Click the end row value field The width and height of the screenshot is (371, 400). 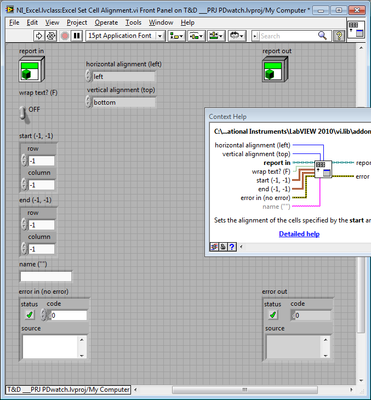click(41, 225)
